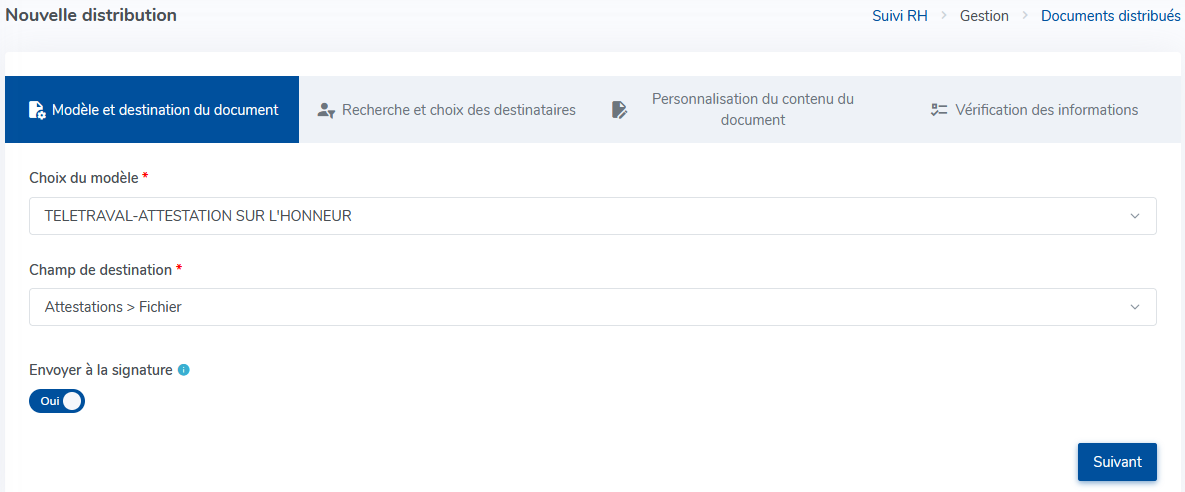Open the Documents distribués breadcrumb link
The width and height of the screenshot is (1185, 492).
tap(1112, 16)
